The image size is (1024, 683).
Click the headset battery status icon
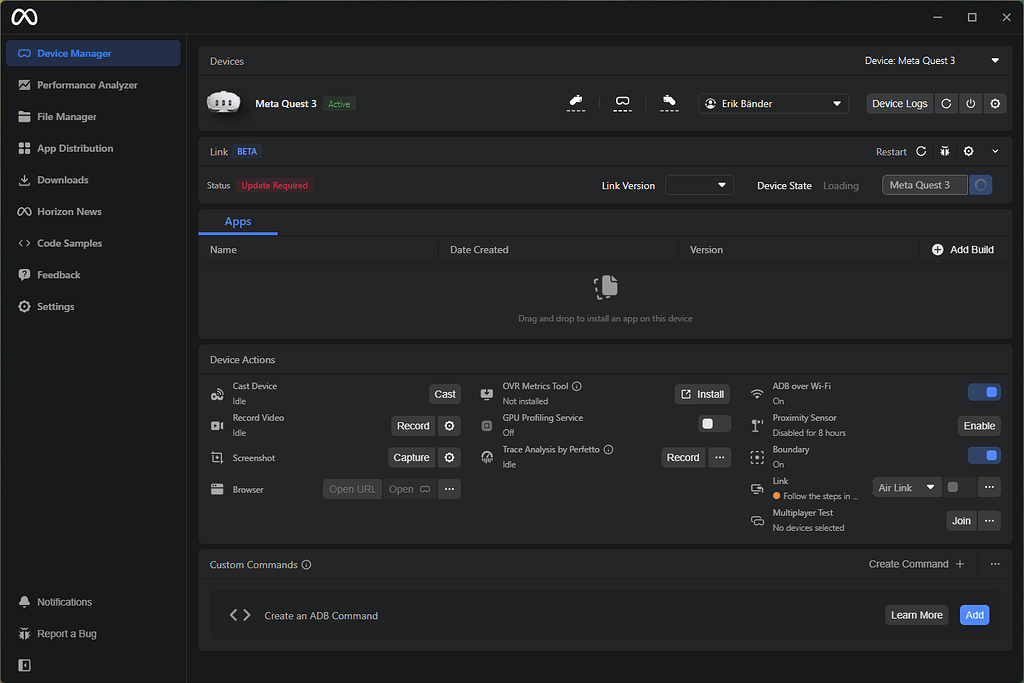622,103
